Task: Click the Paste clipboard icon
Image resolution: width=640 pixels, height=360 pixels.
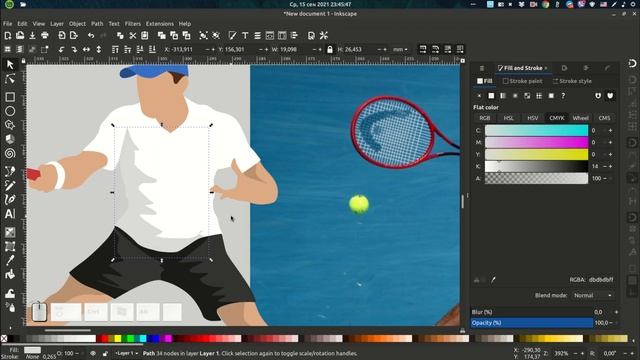Action: click(144, 36)
